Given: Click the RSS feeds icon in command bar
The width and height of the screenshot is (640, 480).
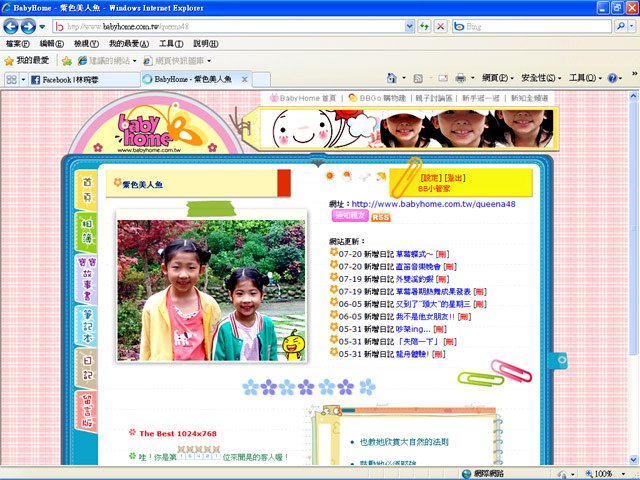Looking at the screenshot, I should point(418,78).
